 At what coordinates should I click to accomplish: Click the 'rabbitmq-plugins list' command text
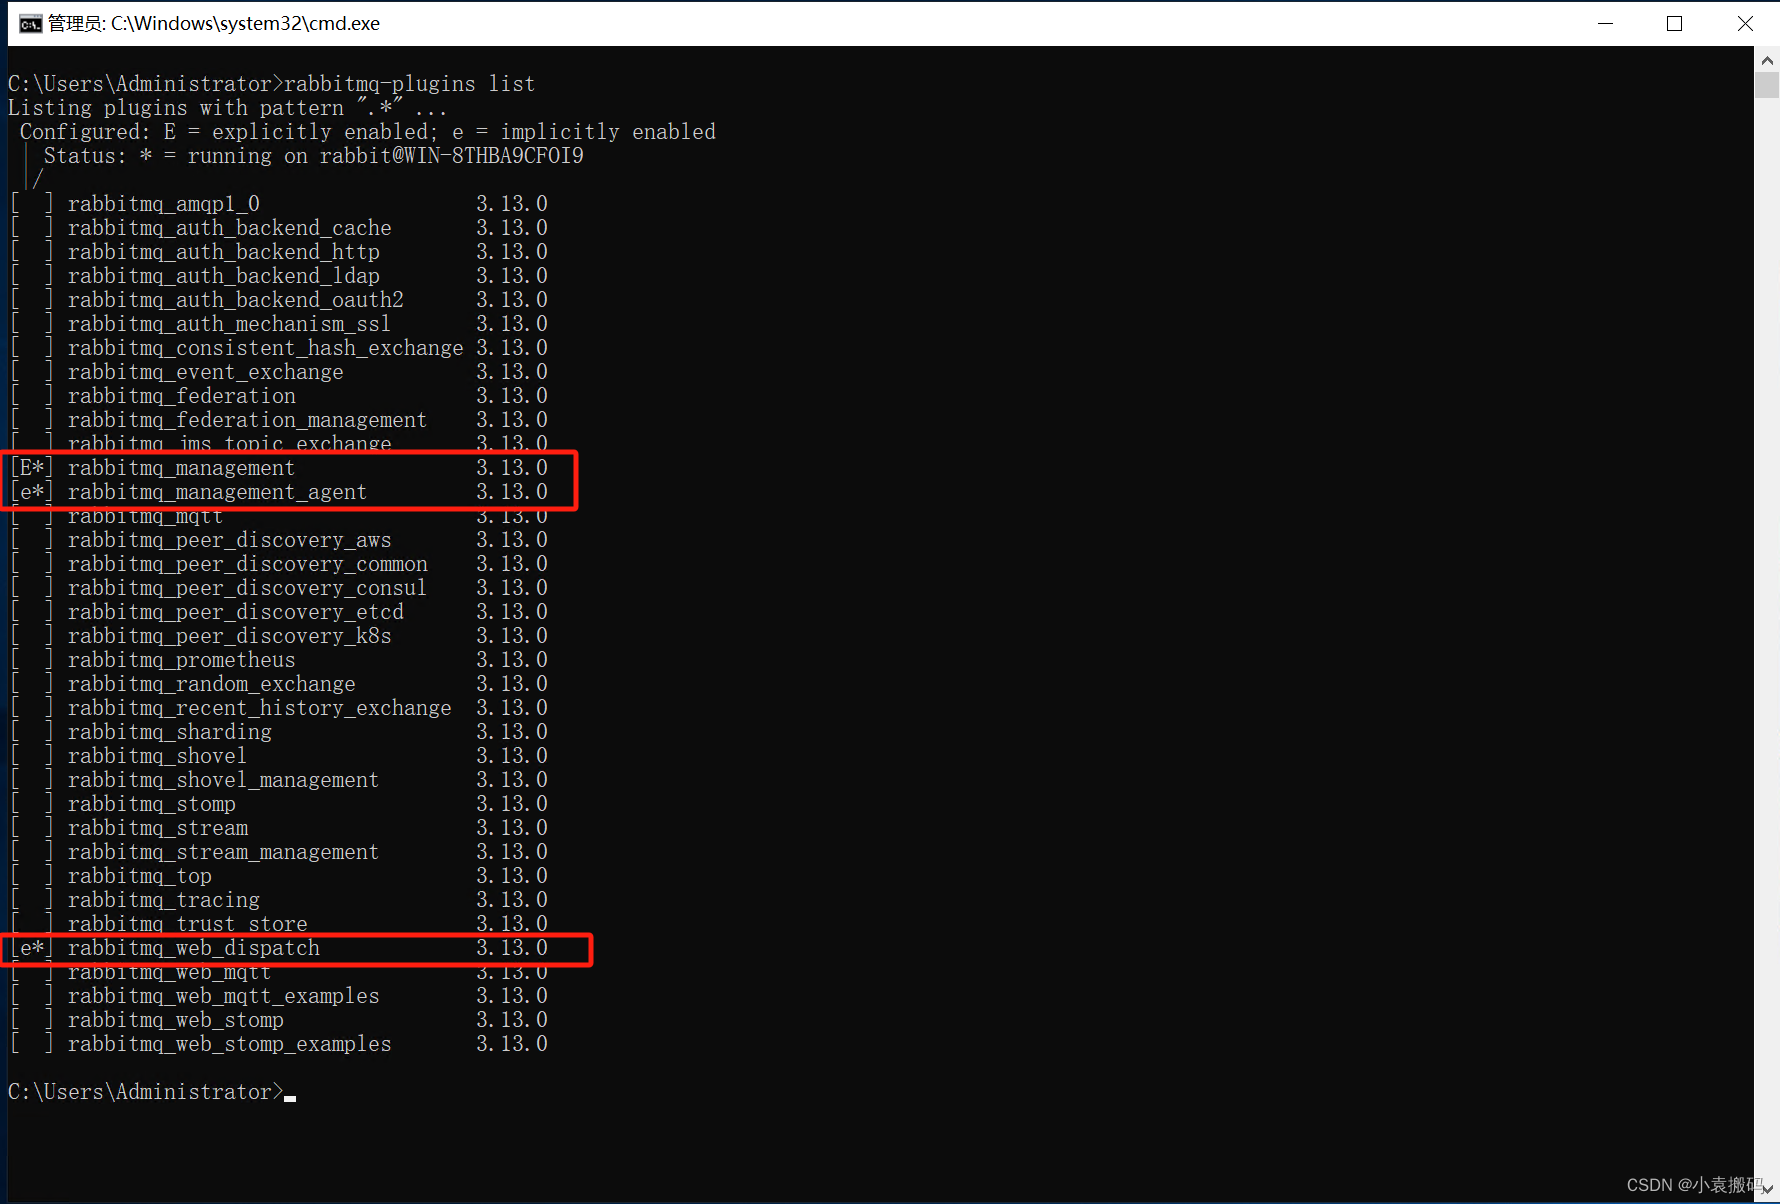410,84
